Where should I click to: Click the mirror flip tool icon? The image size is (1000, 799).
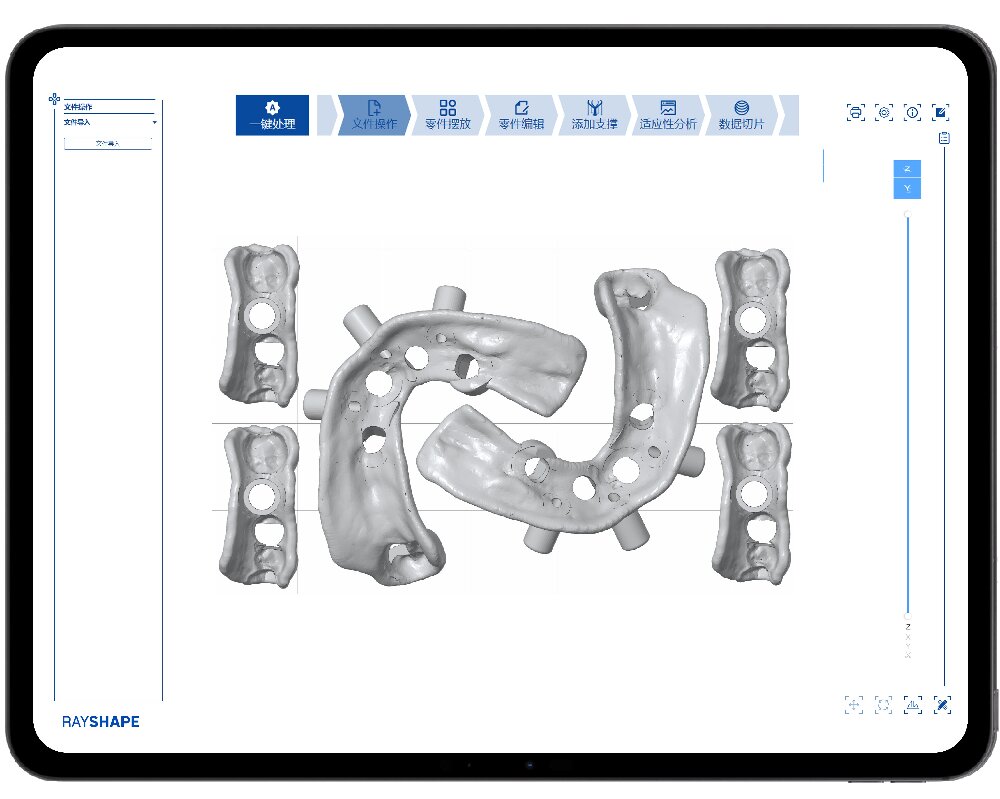click(913, 705)
